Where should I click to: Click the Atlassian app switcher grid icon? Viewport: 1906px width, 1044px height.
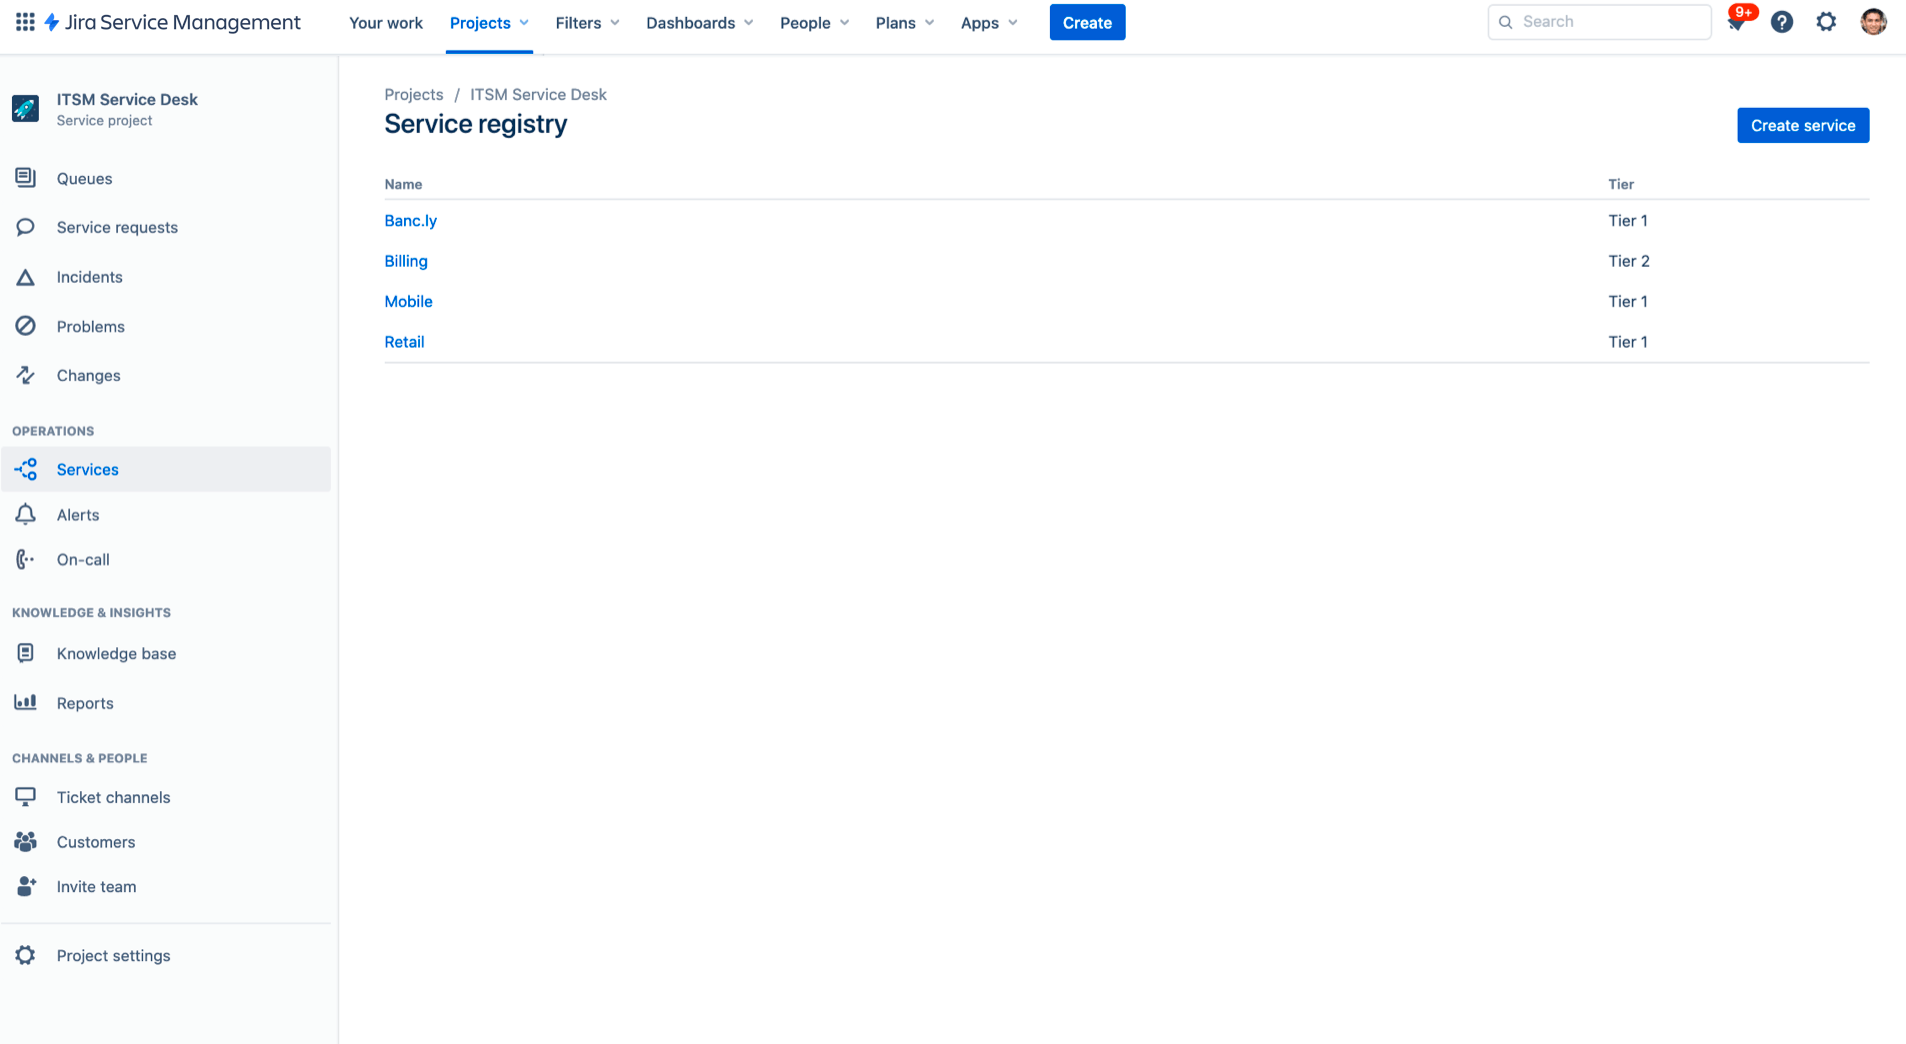[25, 21]
